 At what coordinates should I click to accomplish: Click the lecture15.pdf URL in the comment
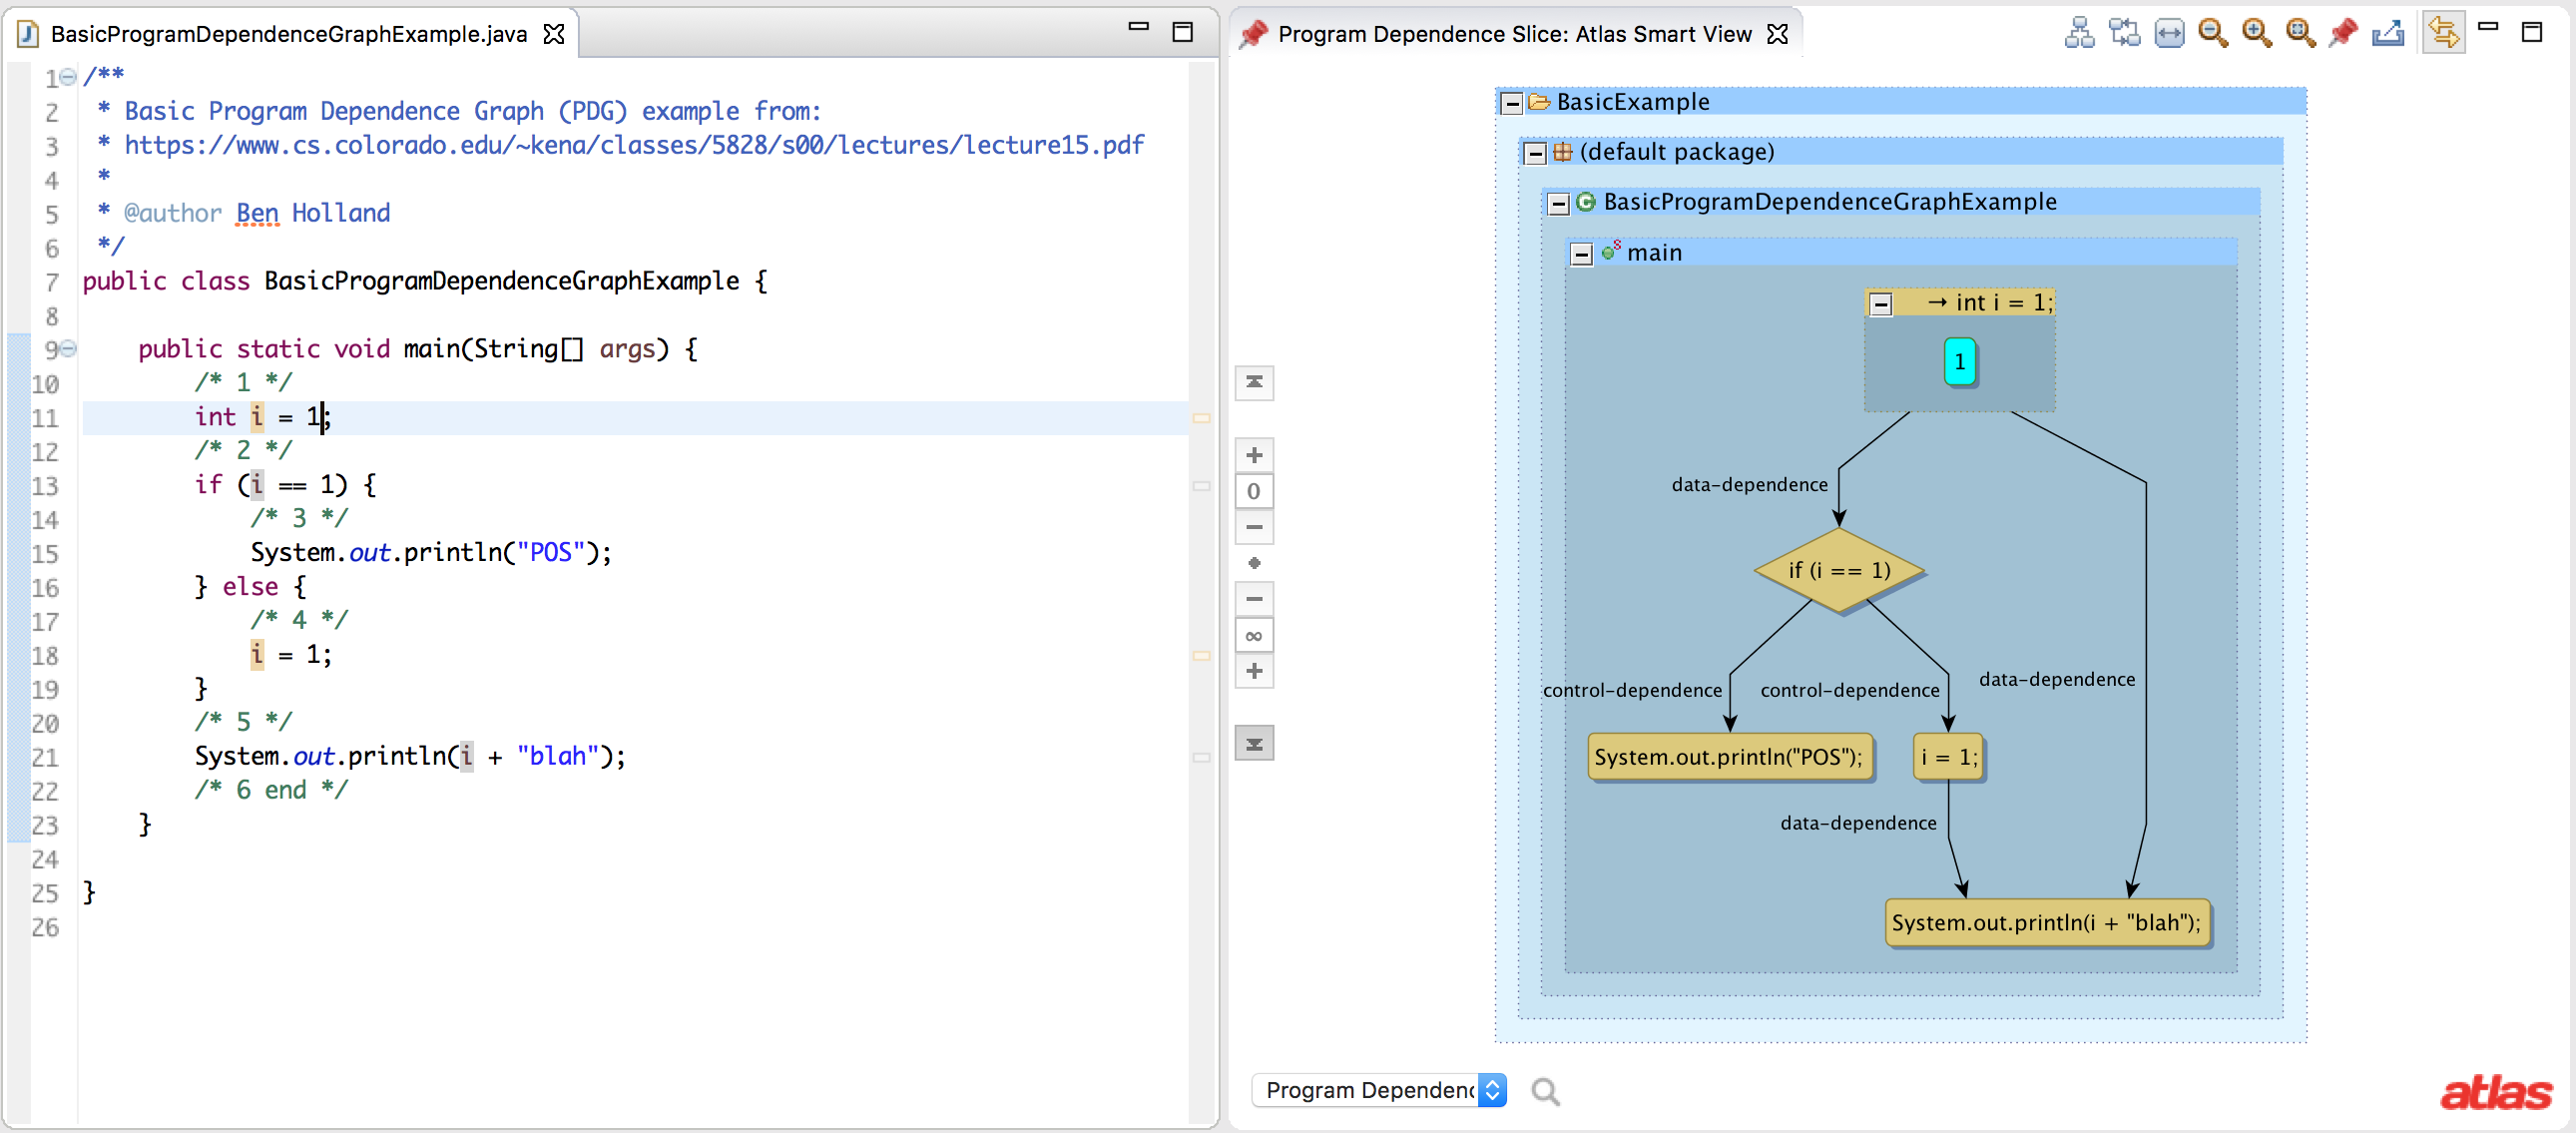634,145
